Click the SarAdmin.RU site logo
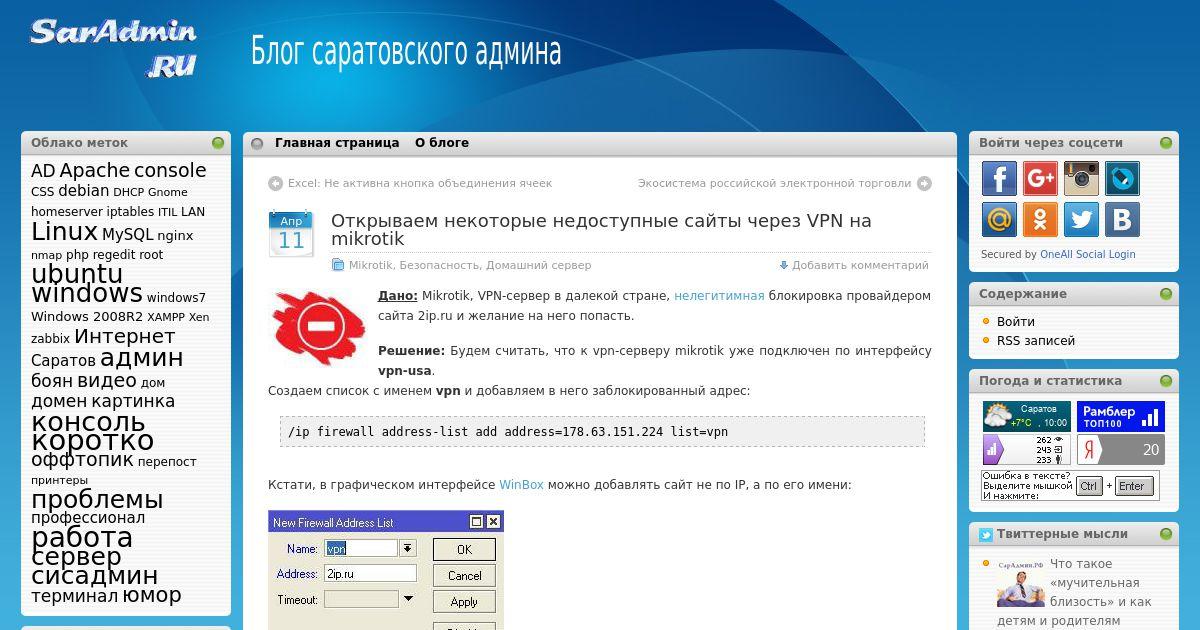The image size is (1200, 630). point(112,47)
